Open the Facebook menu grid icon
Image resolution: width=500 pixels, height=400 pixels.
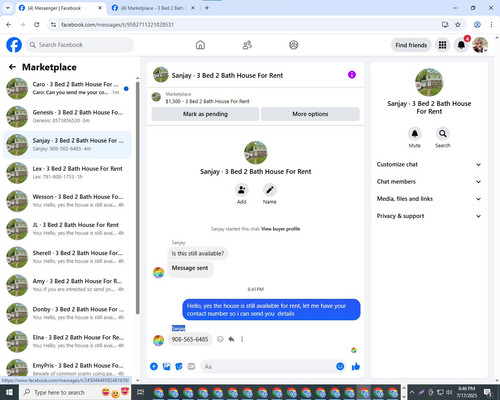pyautogui.click(x=442, y=45)
